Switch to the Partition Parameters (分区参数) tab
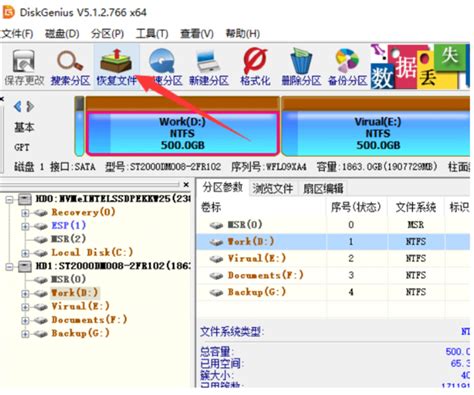The height and width of the screenshot is (395, 474). (x=222, y=188)
